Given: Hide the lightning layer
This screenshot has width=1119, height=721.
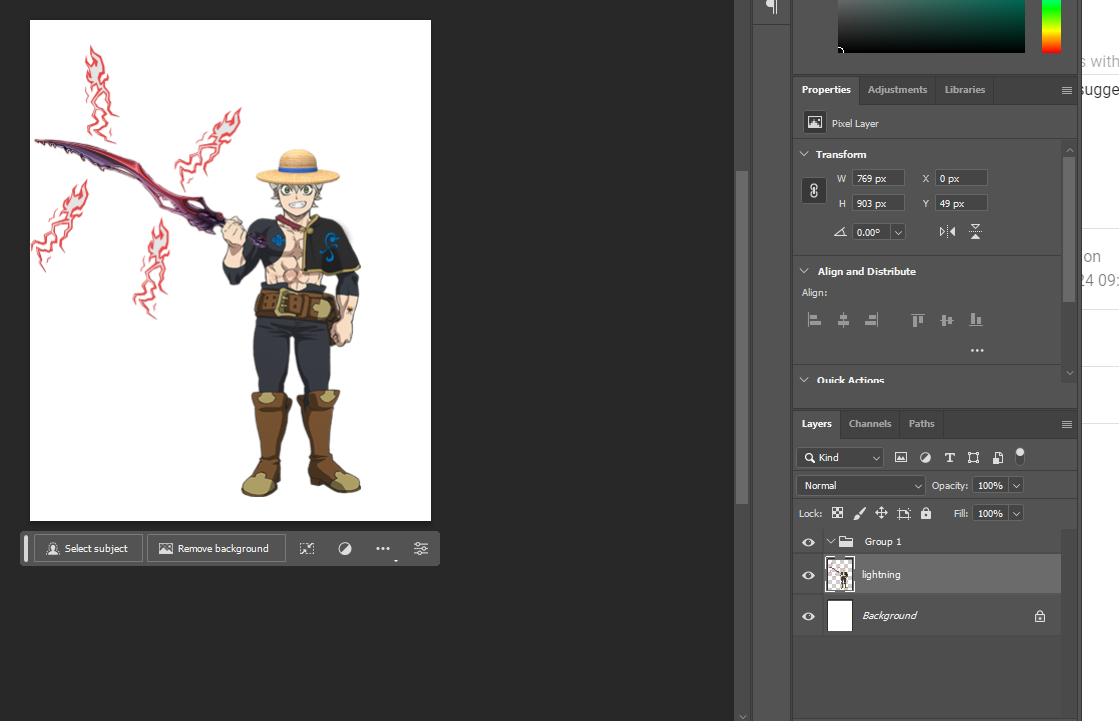Looking at the screenshot, I should point(809,575).
